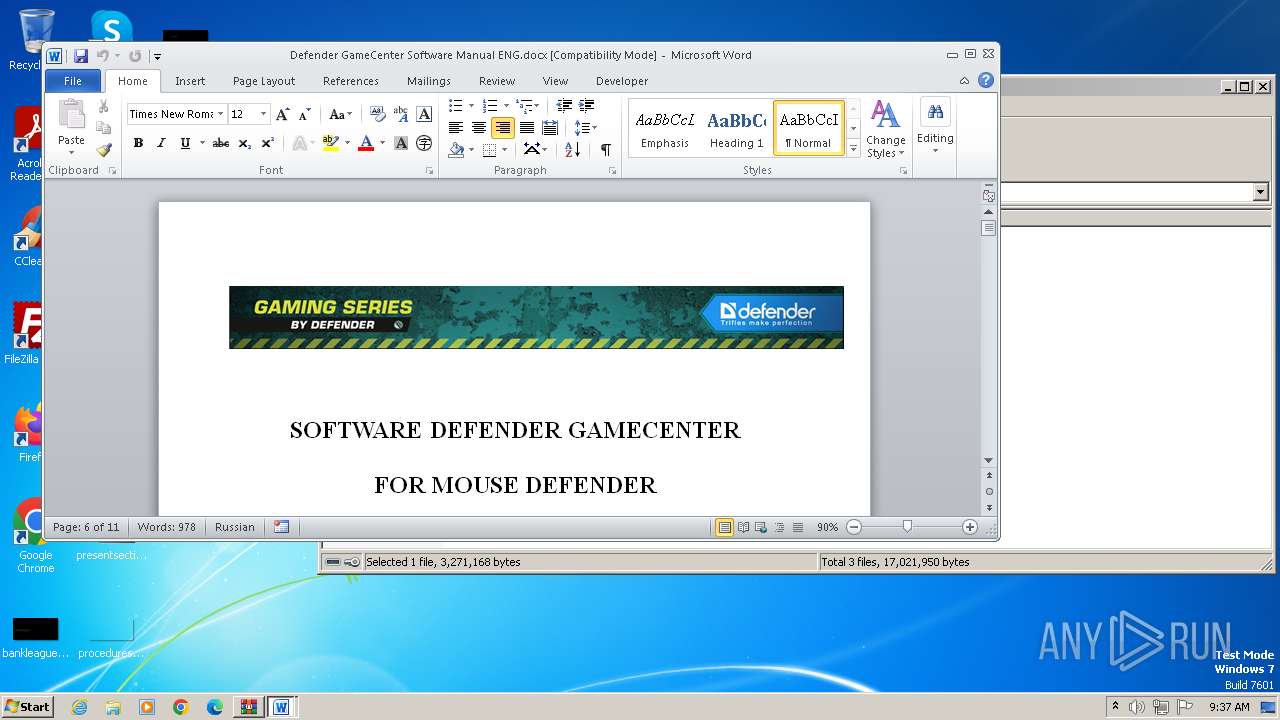Click the borders grid icon
The width and height of the screenshot is (1280, 720).
point(489,149)
